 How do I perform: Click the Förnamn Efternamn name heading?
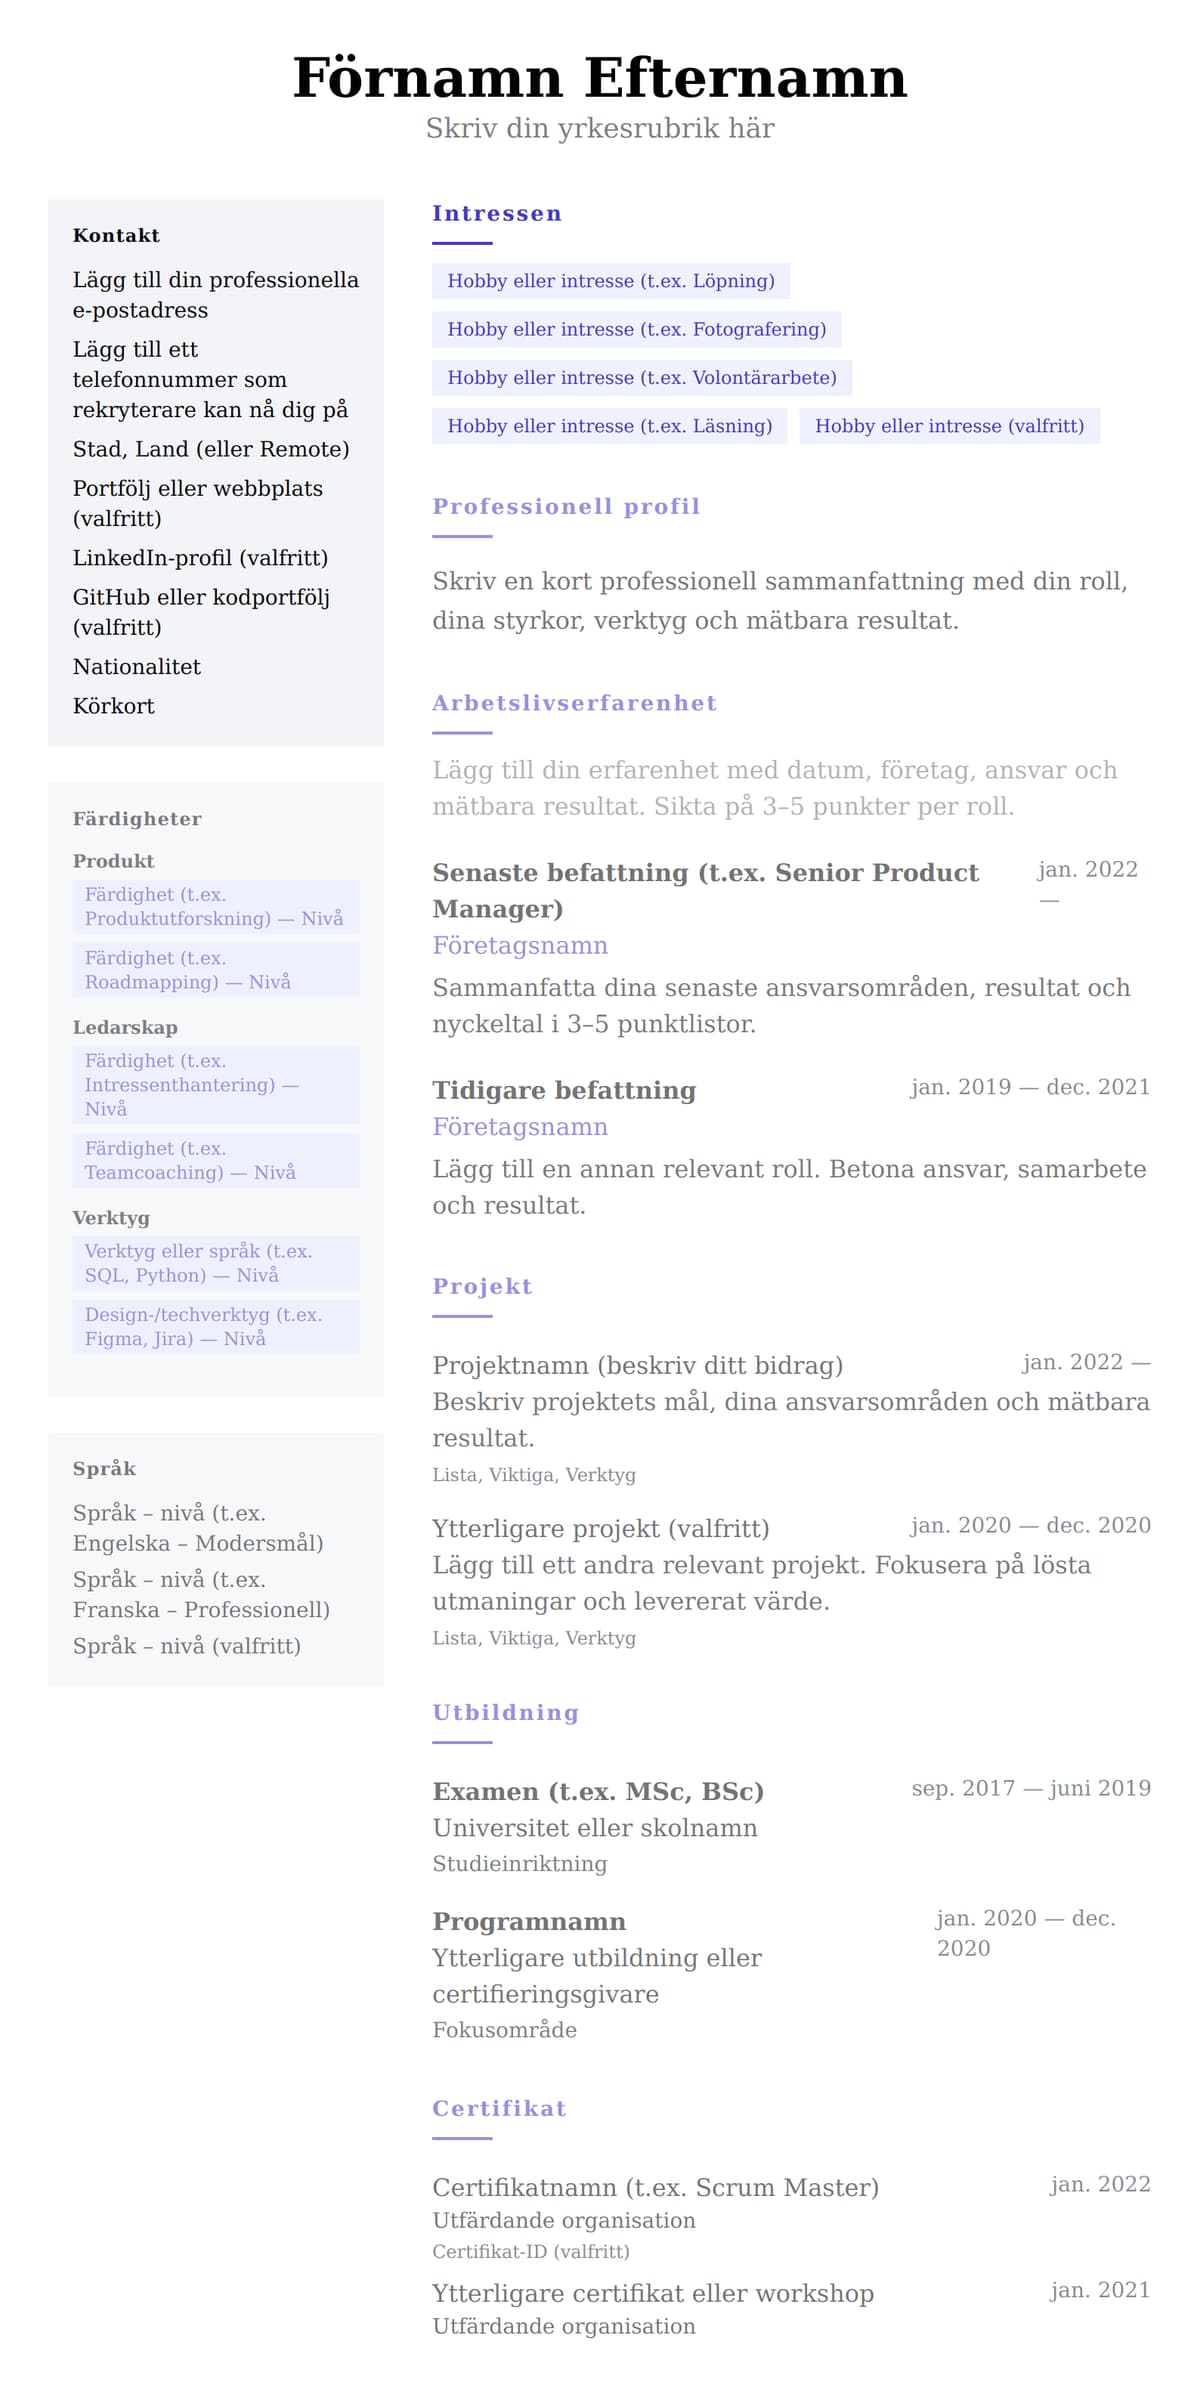tap(599, 78)
